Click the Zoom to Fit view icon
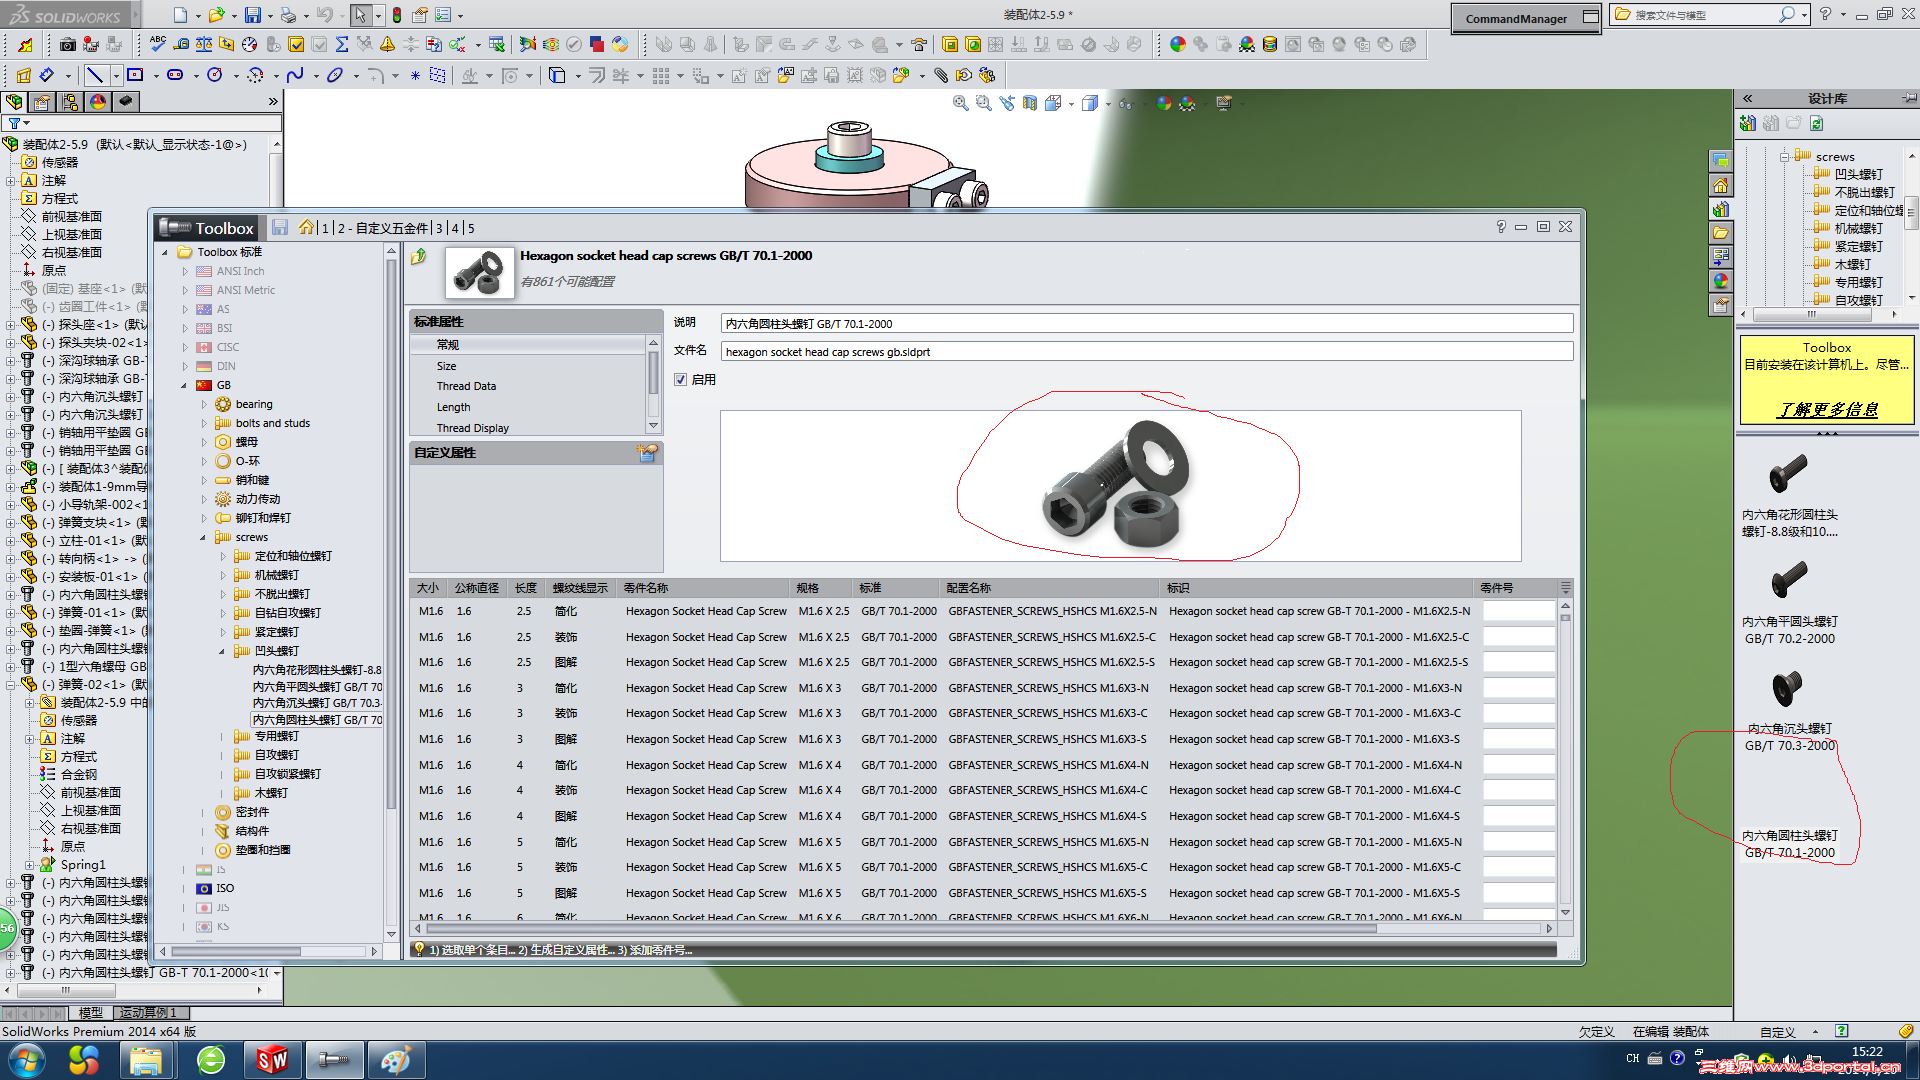Image resolution: width=1920 pixels, height=1080 pixels. [960, 103]
